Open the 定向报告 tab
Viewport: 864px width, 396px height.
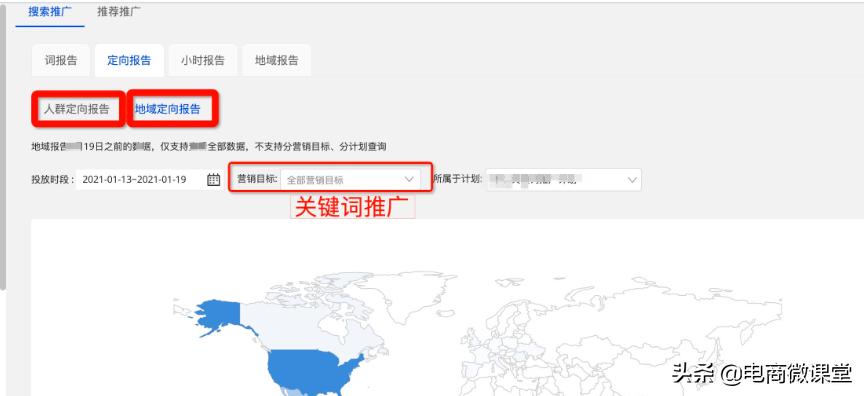point(129,61)
